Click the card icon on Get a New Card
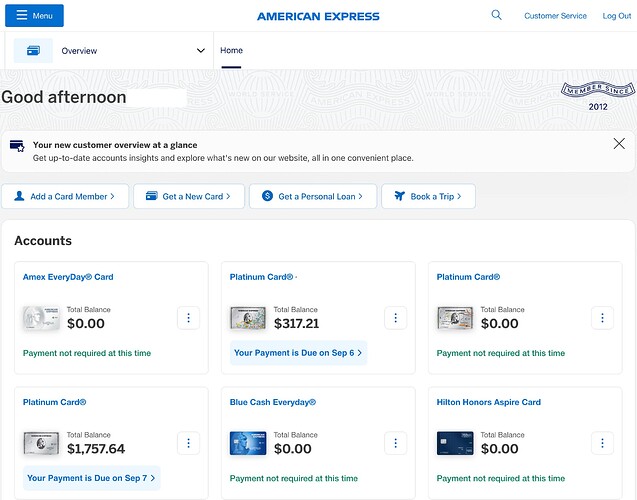Screen dimensions: 637x500 (x=152, y=196)
